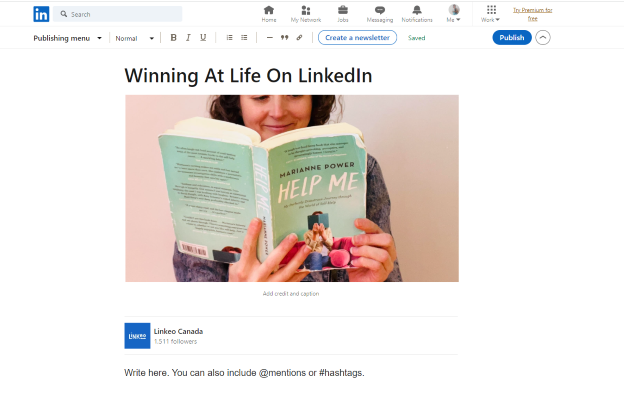624x419 pixels.
Task: Open the Jobs section
Action: click(343, 14)
